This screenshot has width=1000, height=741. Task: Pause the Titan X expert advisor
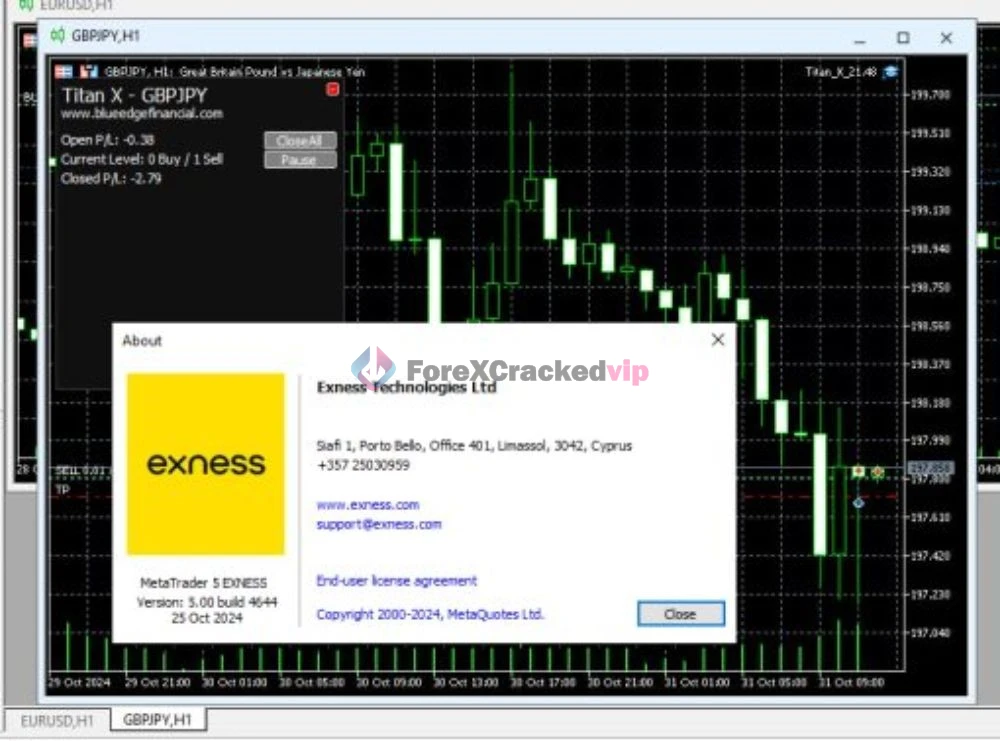point(300,158)
